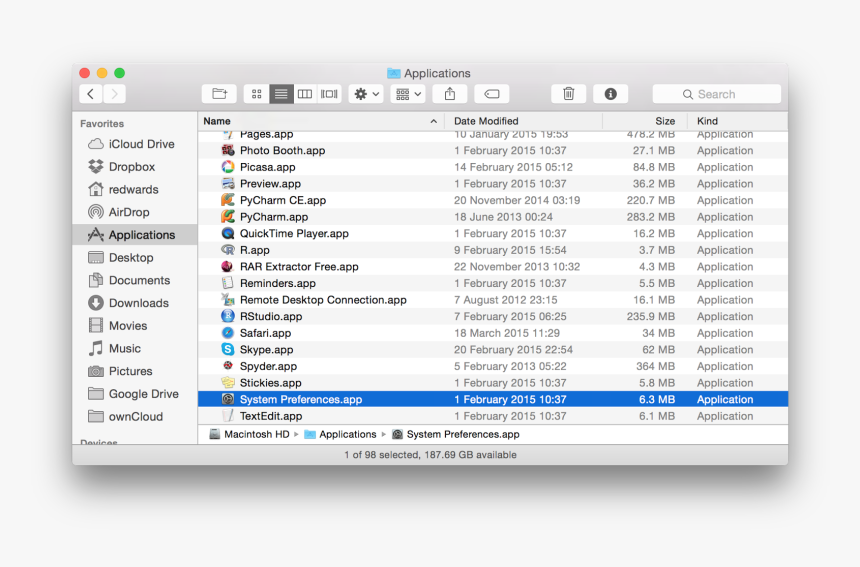The image size is (860, 567).
Task: Click the trash Delete toolbar button
Action: click(569, 94)
